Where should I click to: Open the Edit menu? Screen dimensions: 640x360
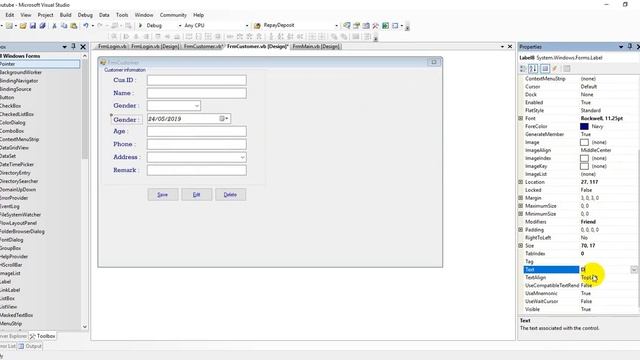[x=10, y=15]
